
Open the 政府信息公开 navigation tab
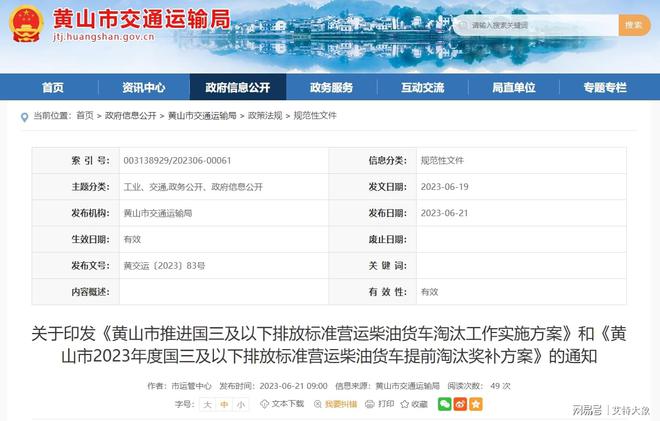click(238, 87)
